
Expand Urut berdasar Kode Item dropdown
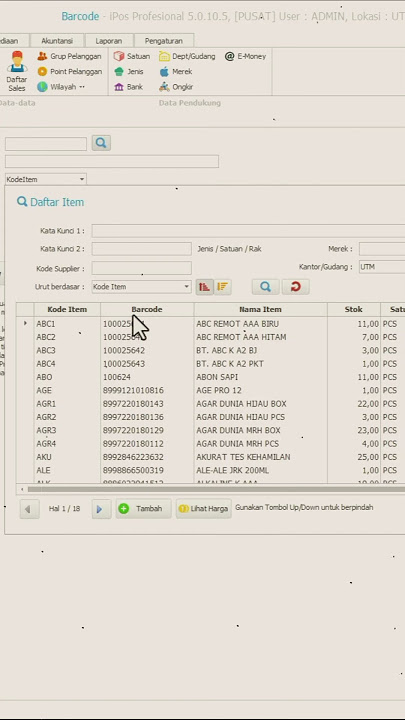[x=186, y=287]
